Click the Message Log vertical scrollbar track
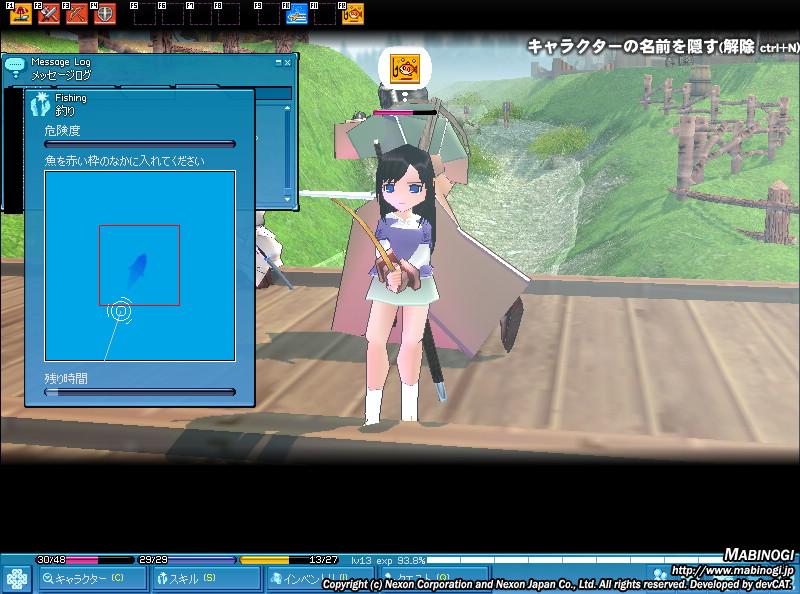The image size is (800, 594). tap(288, 154)
